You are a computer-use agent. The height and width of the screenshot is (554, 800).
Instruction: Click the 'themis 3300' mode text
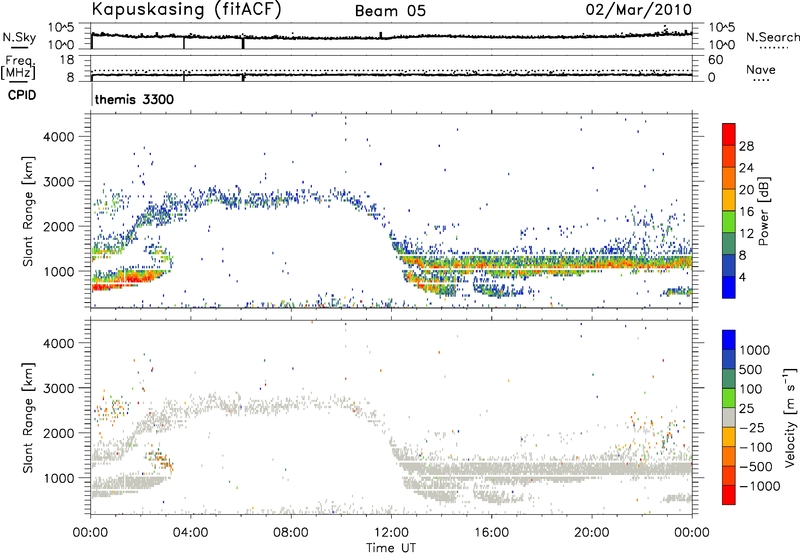(x=134, y=99)
